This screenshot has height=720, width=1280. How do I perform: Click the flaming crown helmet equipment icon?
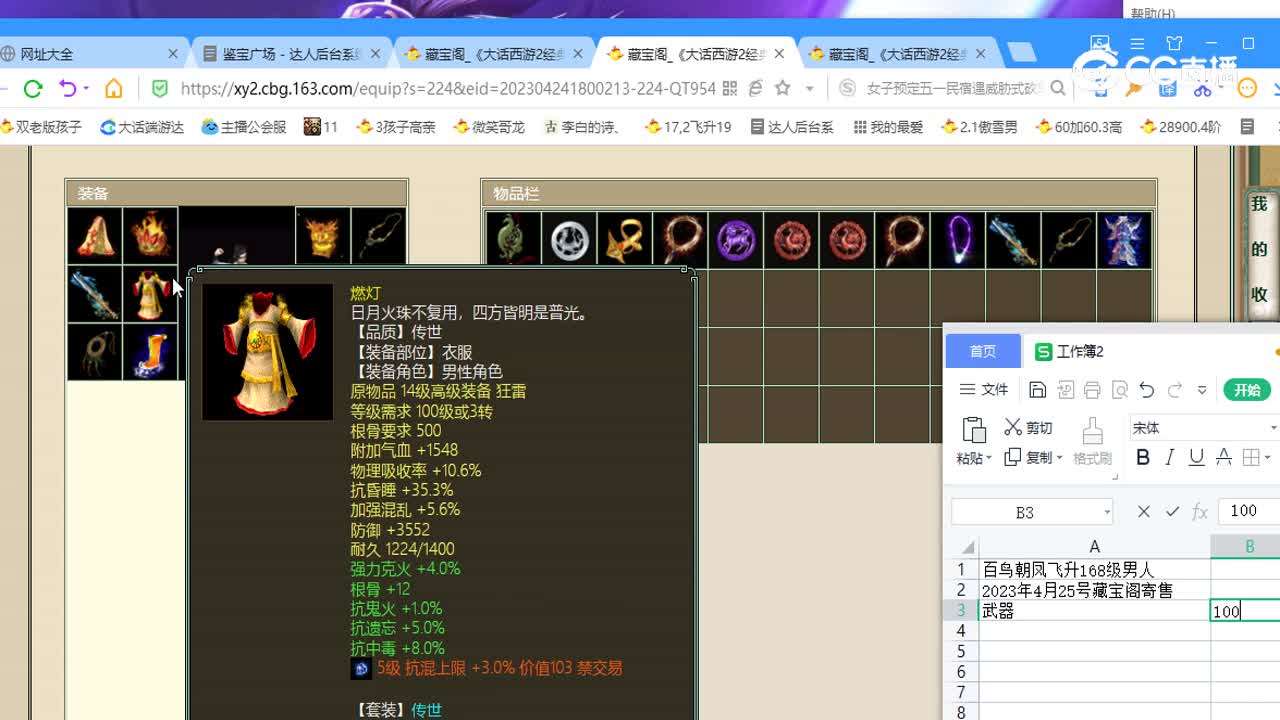click(150, 236)
